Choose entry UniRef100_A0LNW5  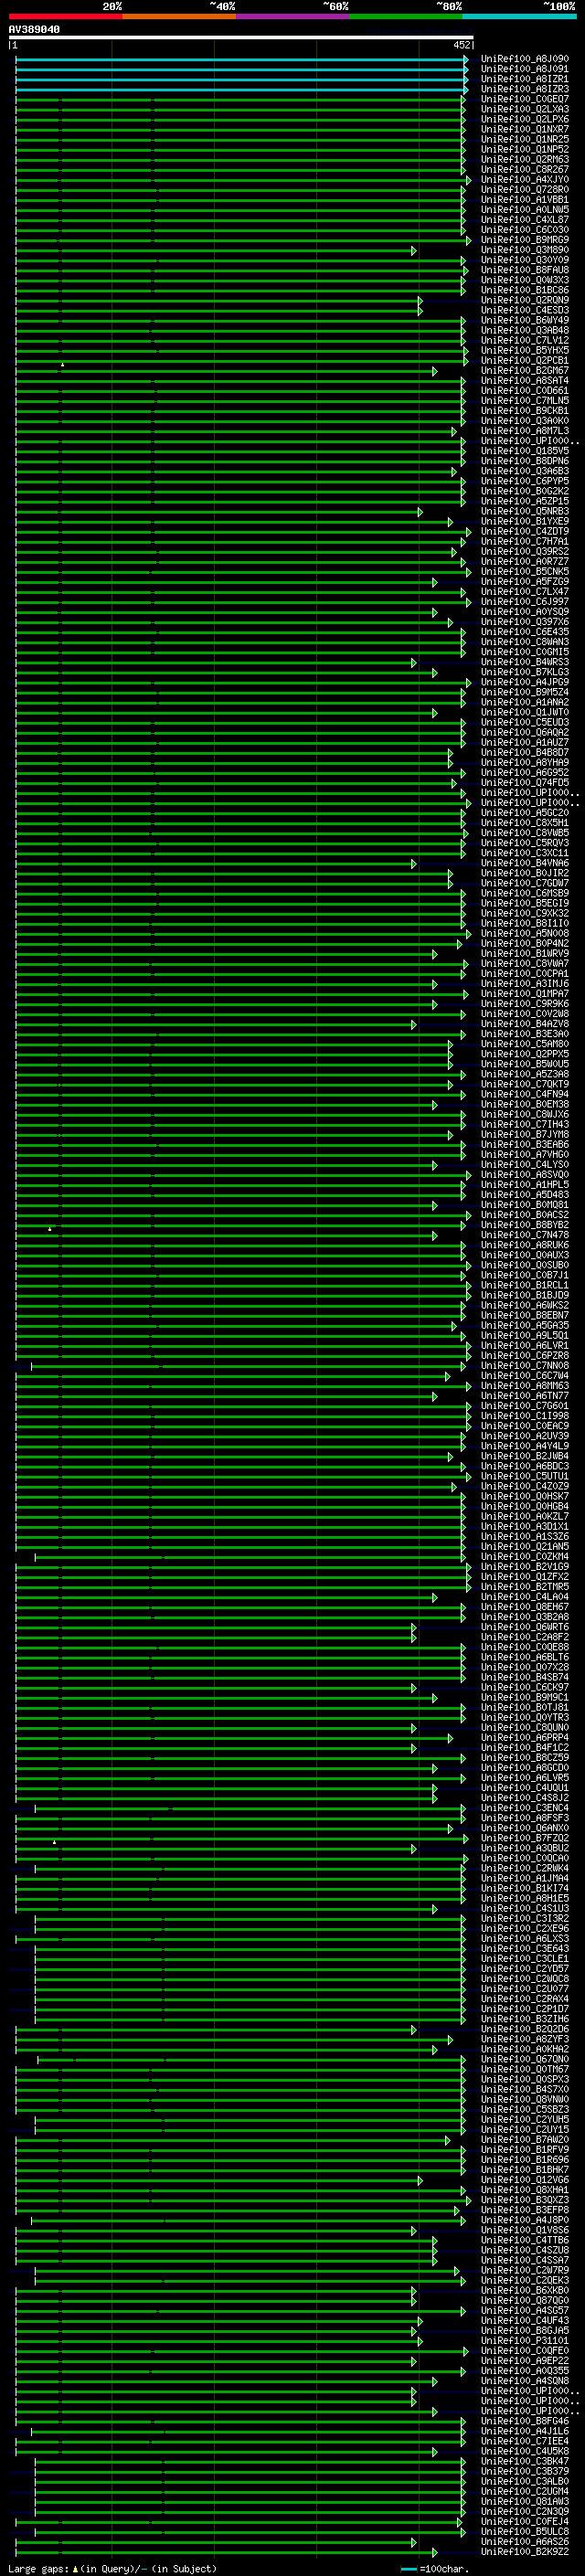pos(525,209)
